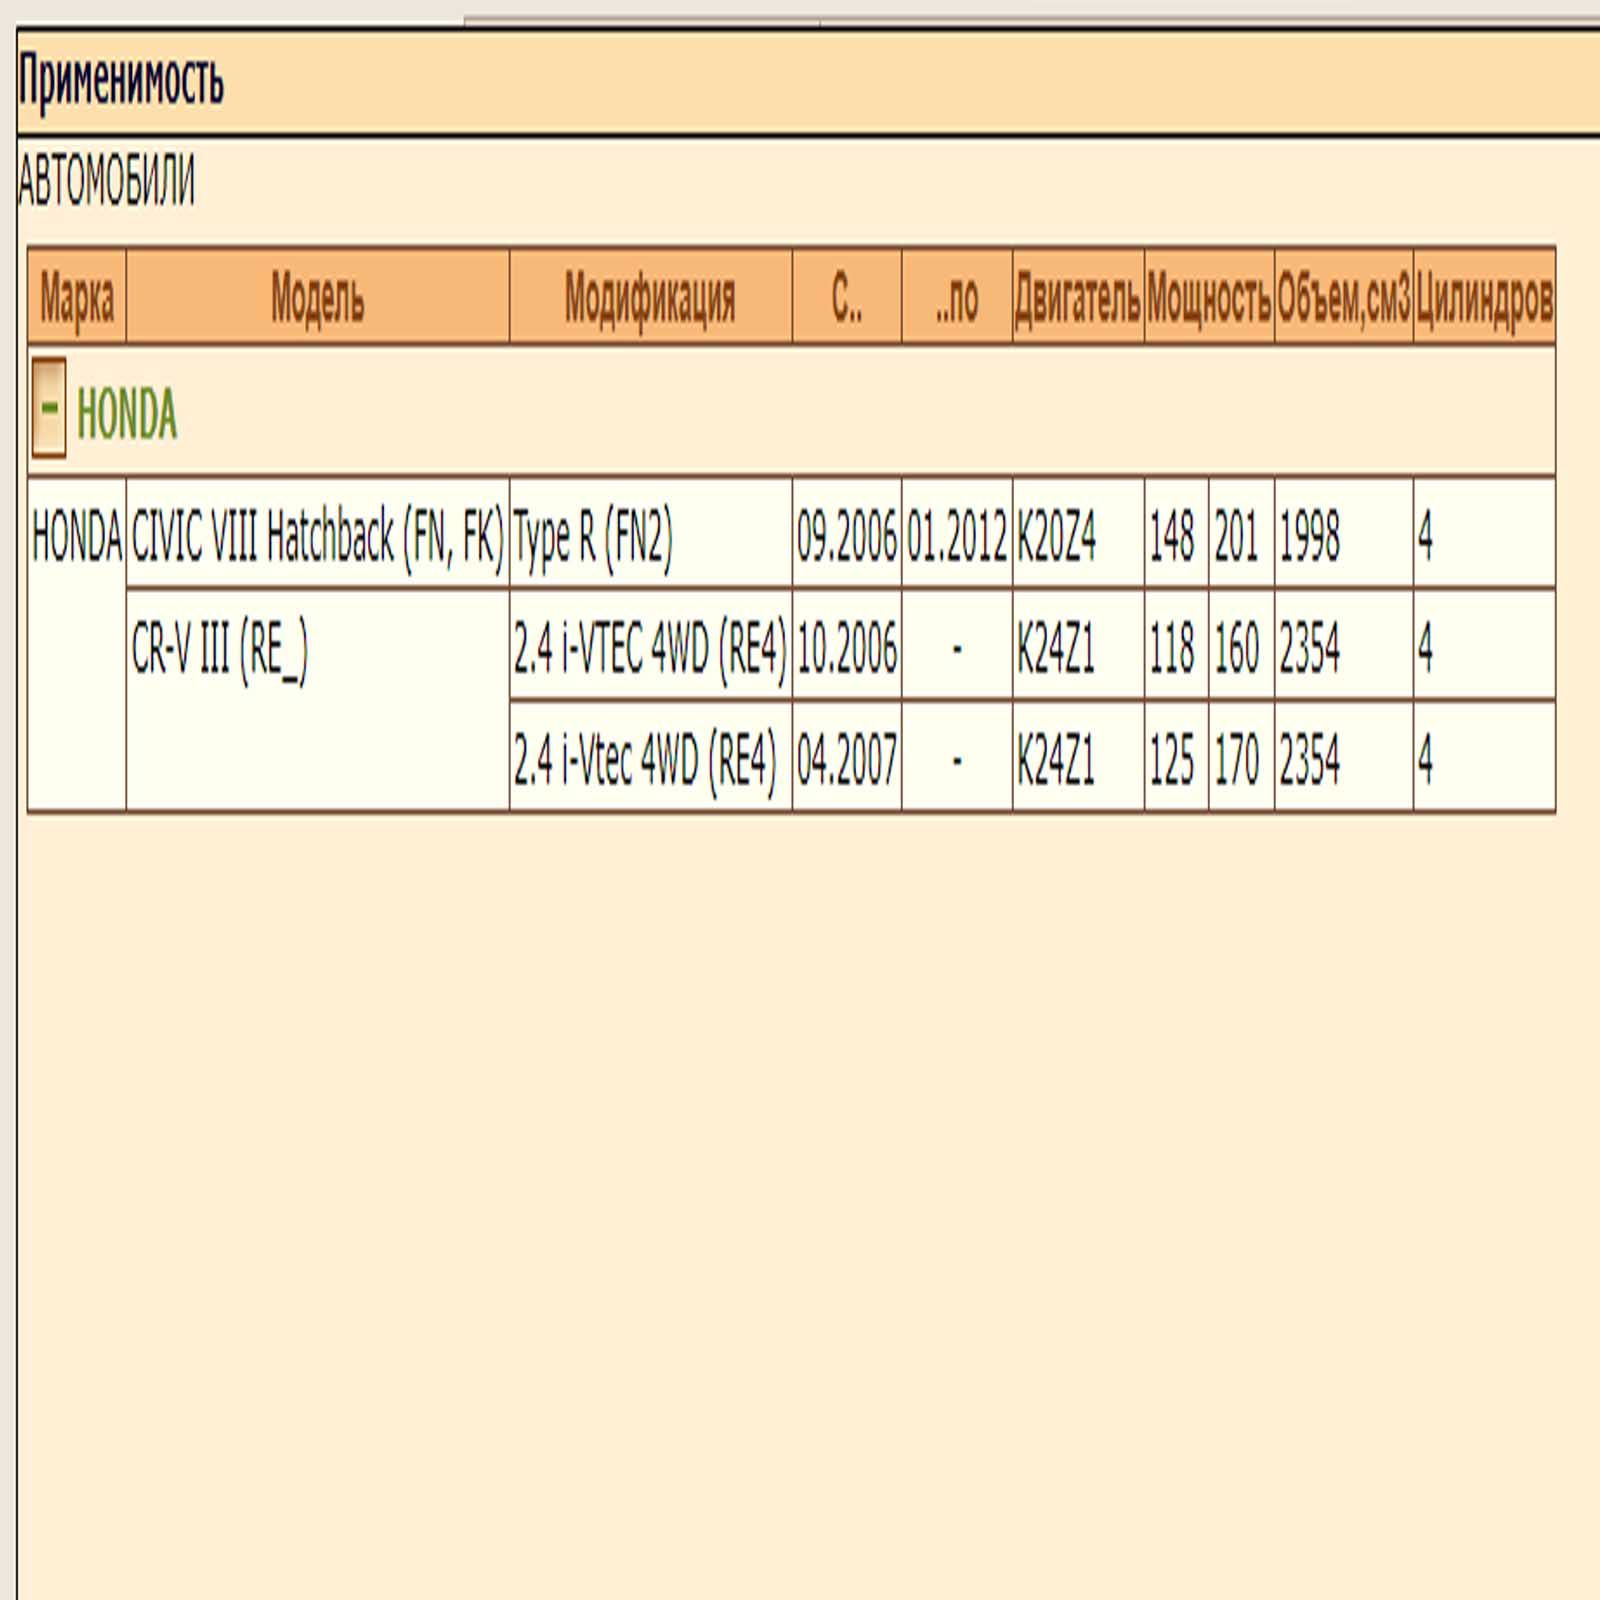The image size is (1600, 1600).
Task: Click the K20Z4 engine code cell
Action: (x=1056, y=536)
